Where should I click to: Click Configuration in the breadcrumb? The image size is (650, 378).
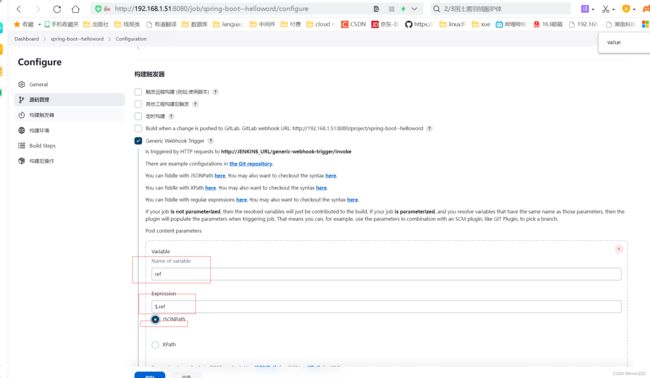(x=131, y=39)
